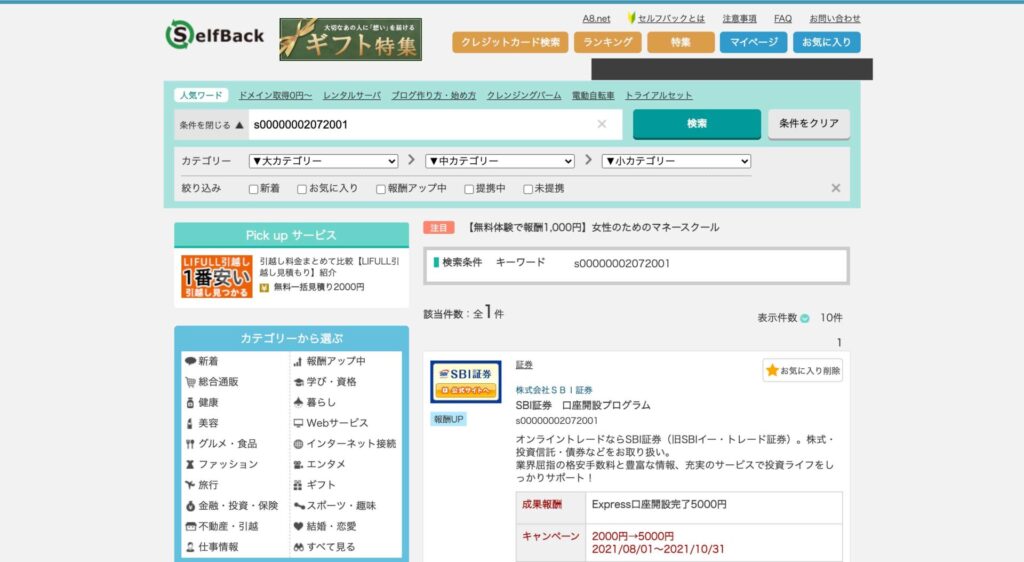1024x562 pixels.
Task: Click the インターネット接続 globe icon
Action: [x=298, y=444]
